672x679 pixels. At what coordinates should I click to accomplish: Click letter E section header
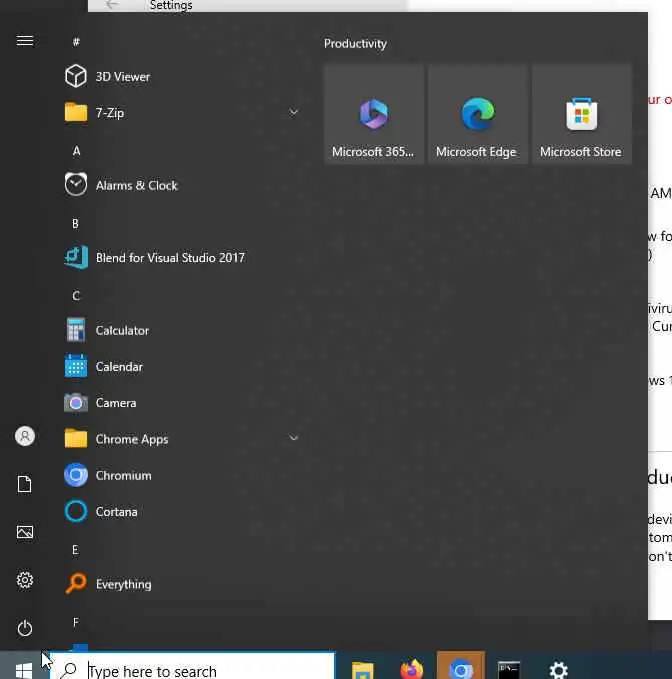click(x=75, y=550)
